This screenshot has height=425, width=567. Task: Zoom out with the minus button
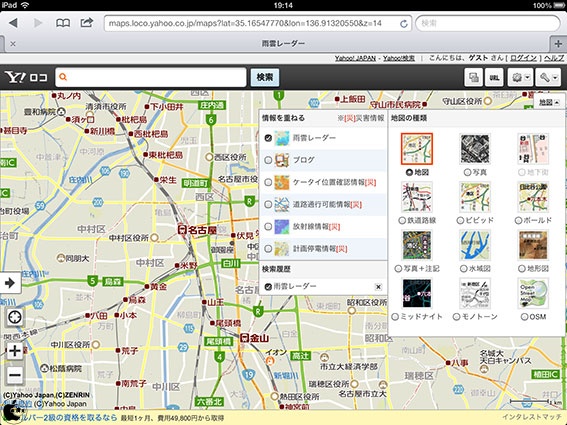click(15, 375)
